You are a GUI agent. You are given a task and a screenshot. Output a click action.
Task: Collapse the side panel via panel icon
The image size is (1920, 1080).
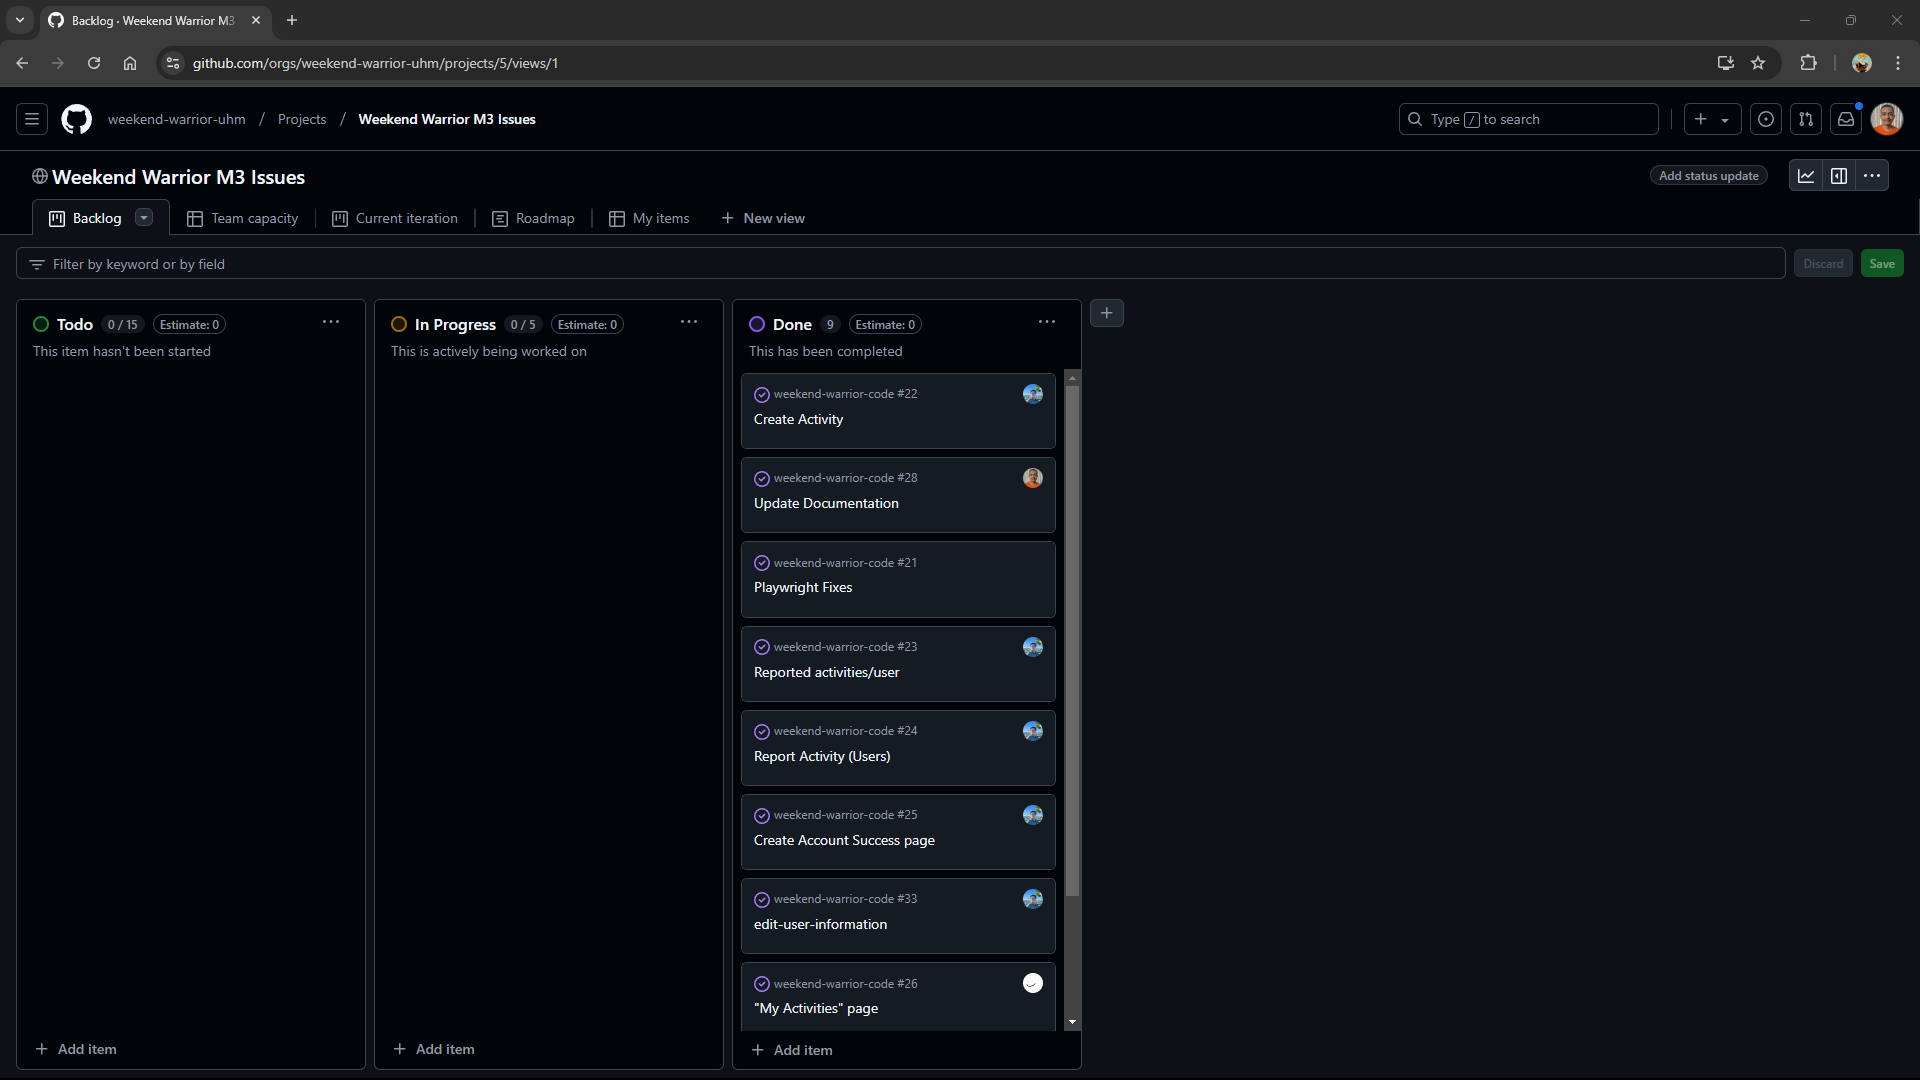[1839, 175]
